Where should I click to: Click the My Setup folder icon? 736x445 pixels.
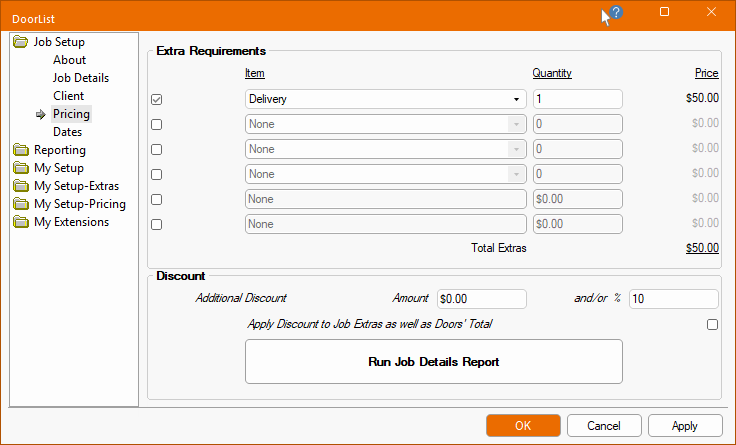click(x=20, y=168)
